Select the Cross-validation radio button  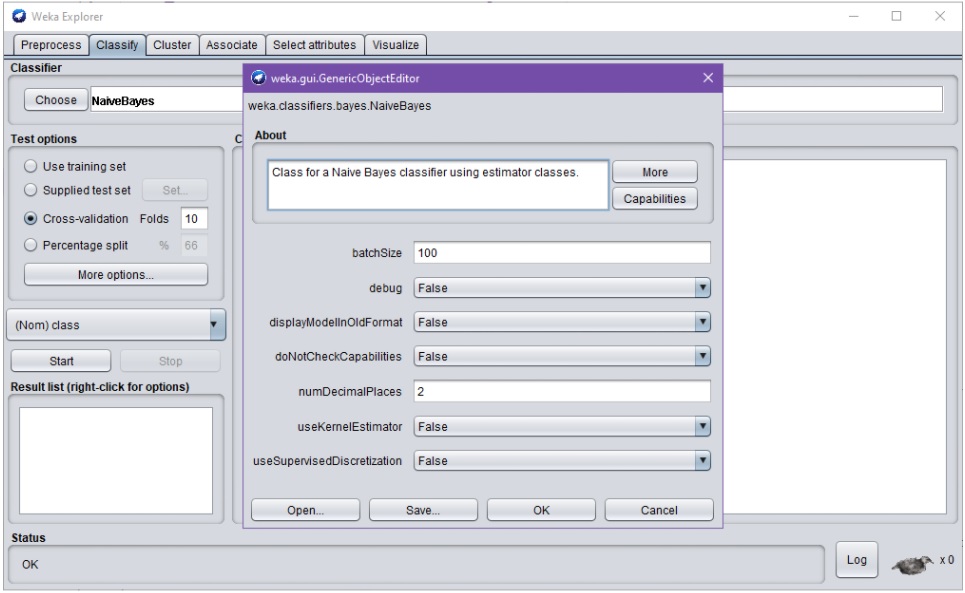(x=30, y=218)
